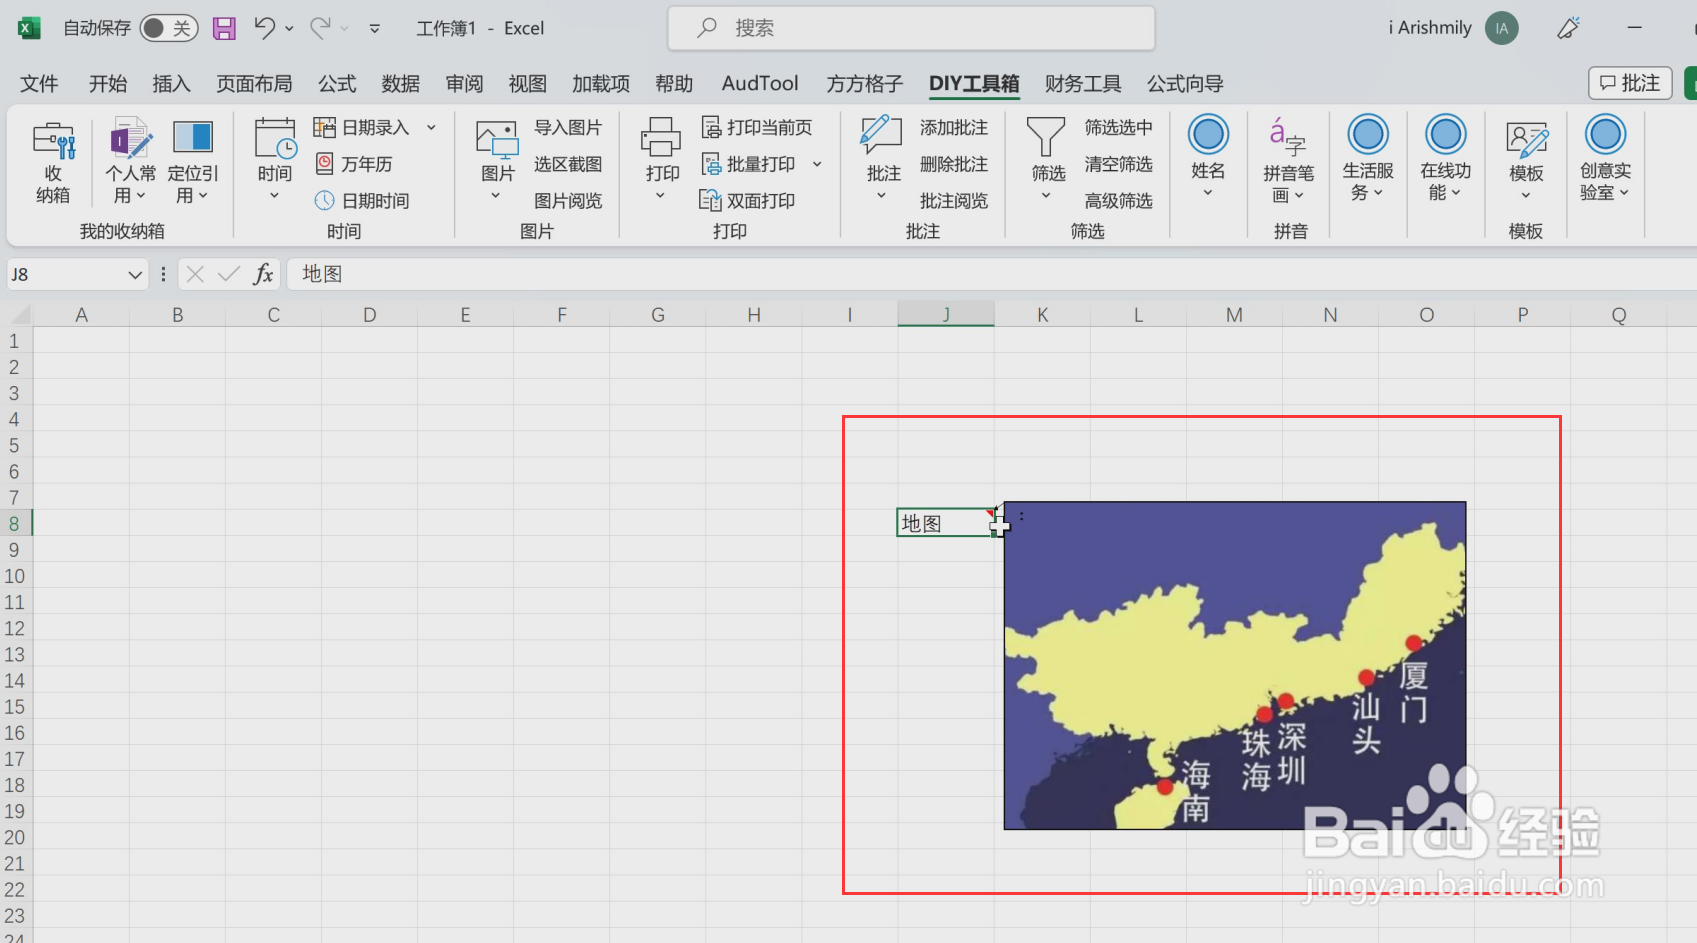The width and height of the screenshot is (1697, 943).
Task: Expand the 姓名 dropdown arrow
Action: (x=1208, y=193)
